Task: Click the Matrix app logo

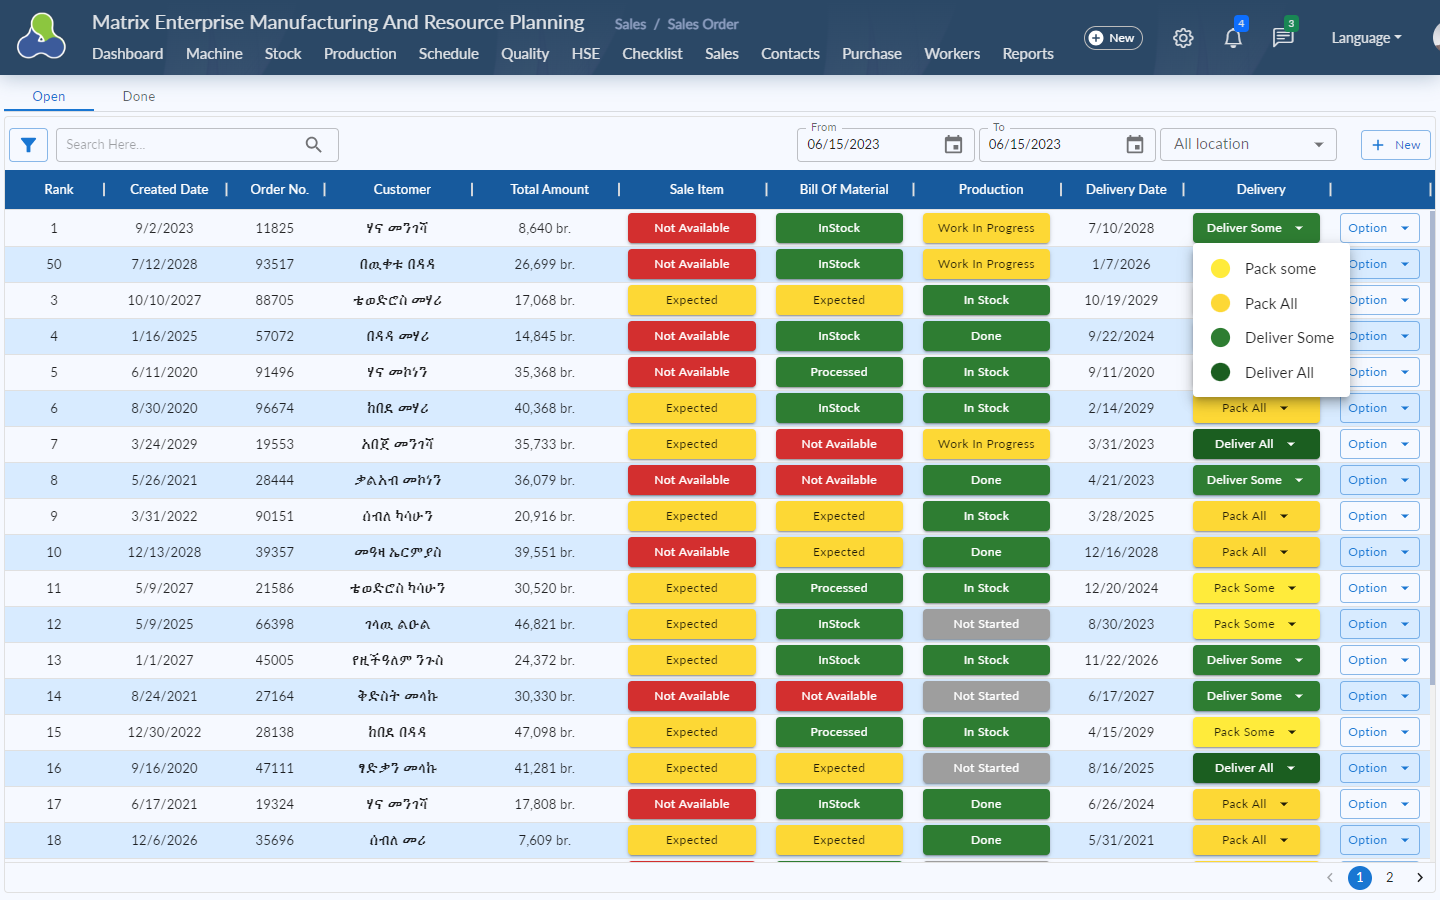Action: 41,37
